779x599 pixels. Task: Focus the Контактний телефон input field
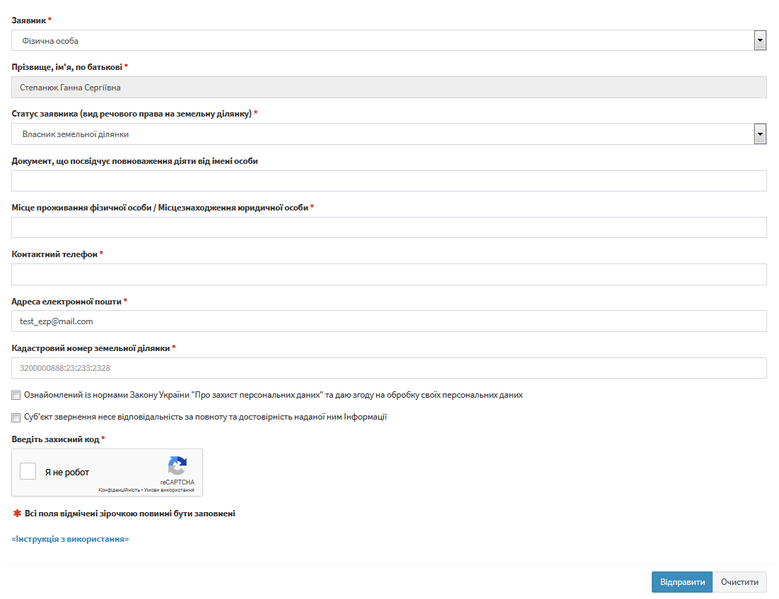coord(389,274)
